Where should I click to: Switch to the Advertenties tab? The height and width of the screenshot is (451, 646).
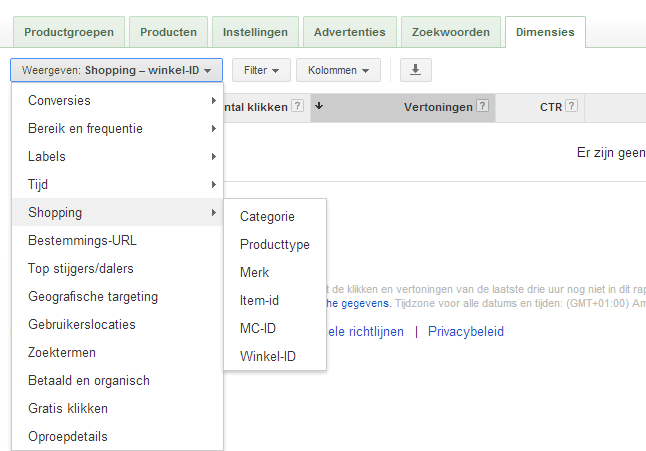click(350, 32)
